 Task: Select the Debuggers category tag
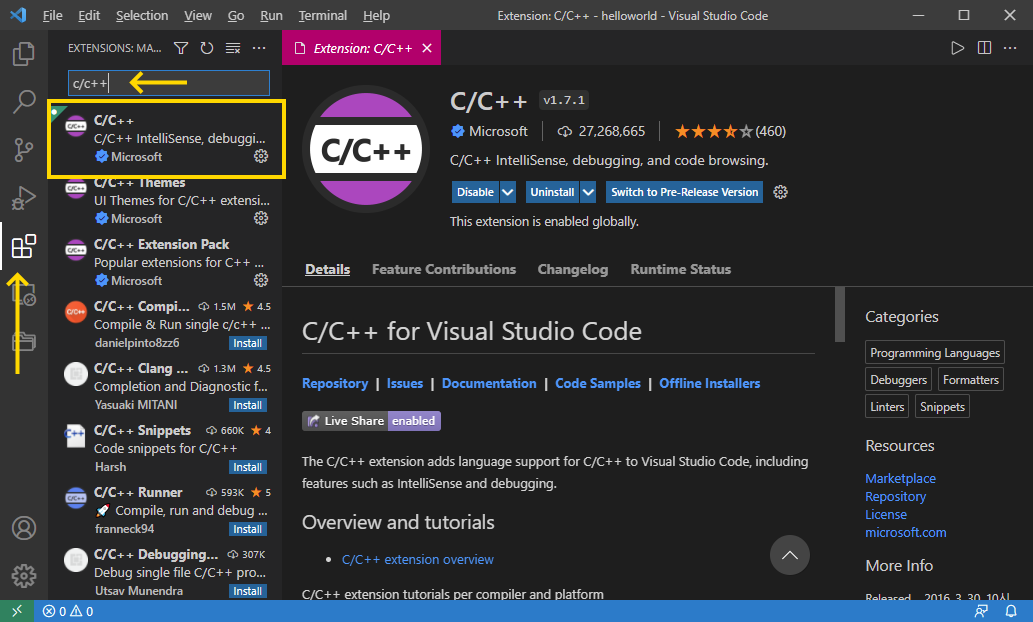coord(899,380)
